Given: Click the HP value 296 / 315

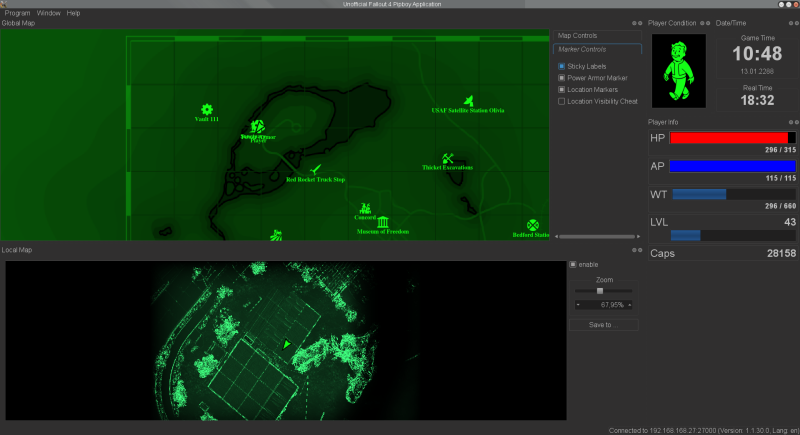Looking at the screenshot, I should pos(780,150).
